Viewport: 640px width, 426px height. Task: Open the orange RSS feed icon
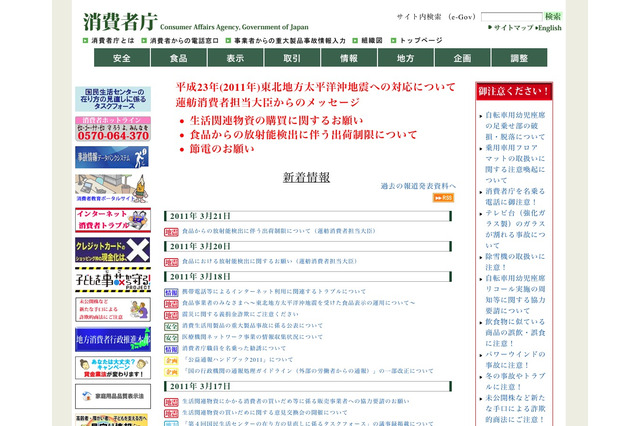(443, 197)
